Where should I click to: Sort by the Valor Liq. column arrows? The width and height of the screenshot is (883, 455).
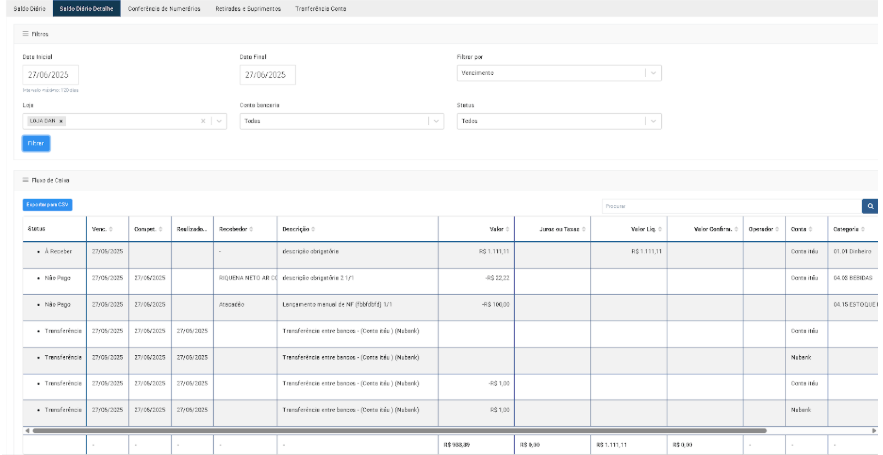660,229
